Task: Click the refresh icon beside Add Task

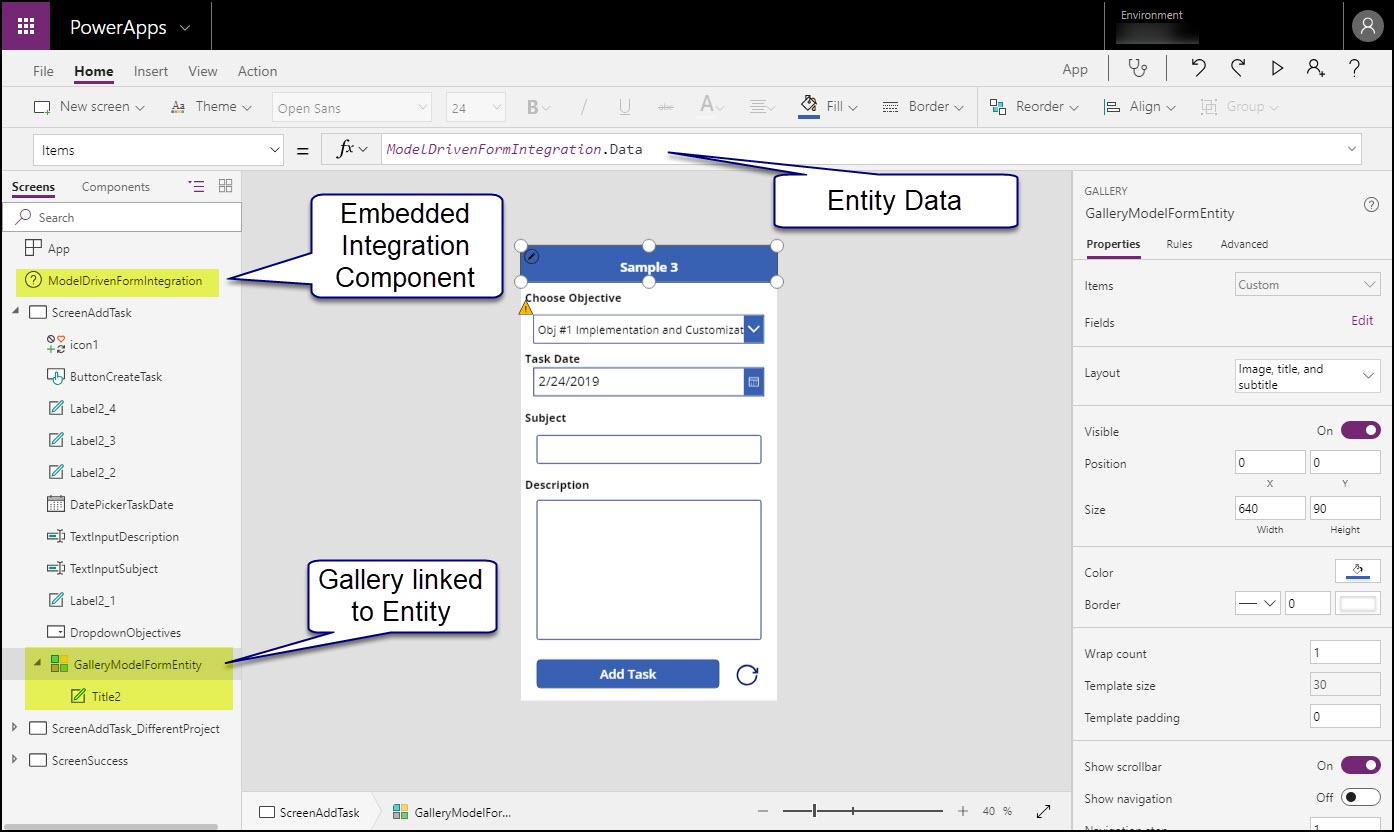Action: 746,675
